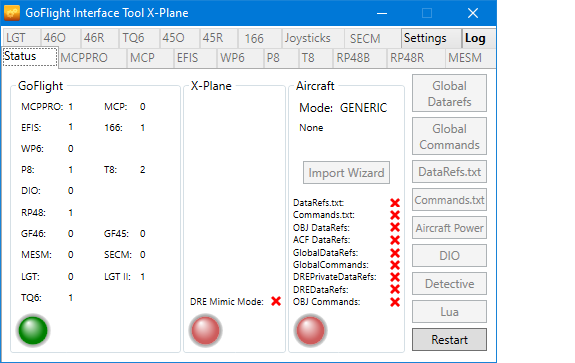Switch to the MCPPRO tab
575x363 pixels.
[x=84, y=58]
